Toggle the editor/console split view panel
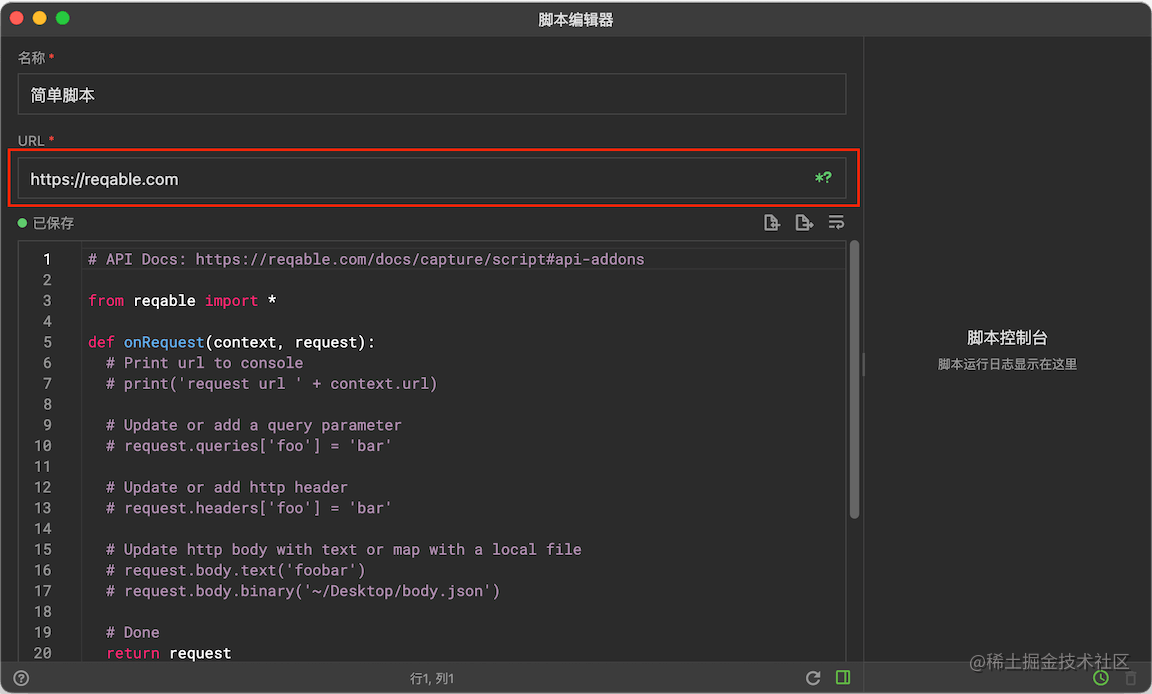Image resolution: width=1152 pixels, height=694 pixels. pyautogui.click(x=843, y=677)
